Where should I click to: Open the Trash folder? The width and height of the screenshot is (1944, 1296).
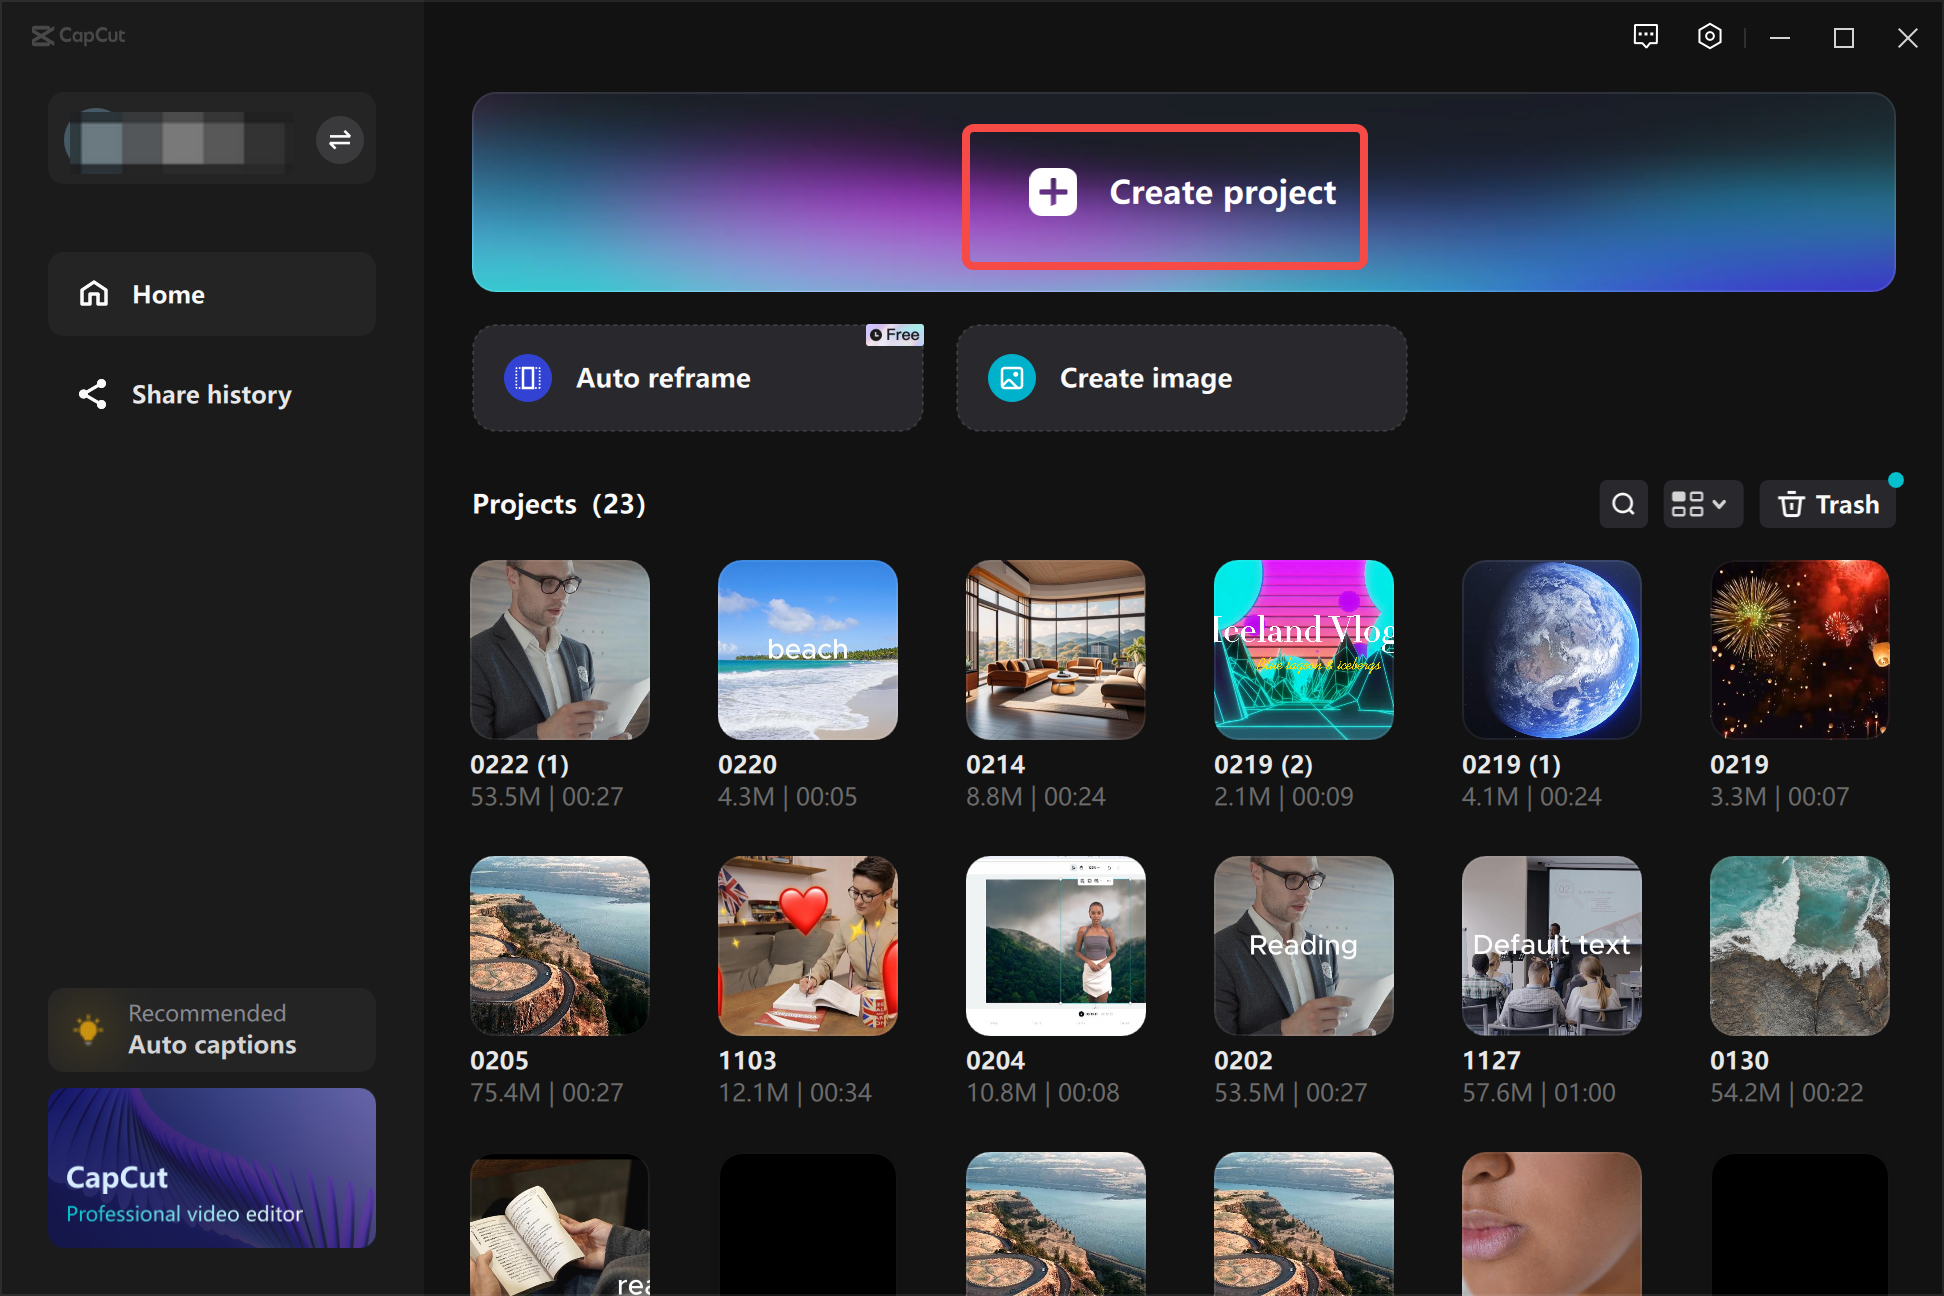click(x=1830, y=505)
